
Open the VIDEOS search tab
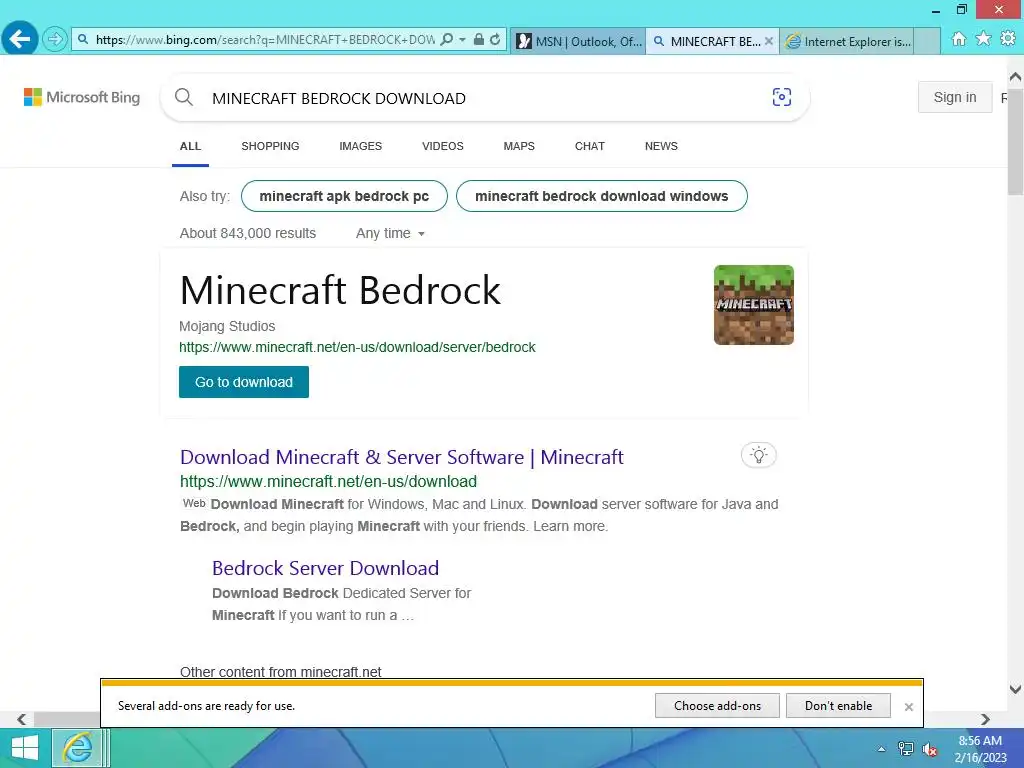[x=443, y=146]
